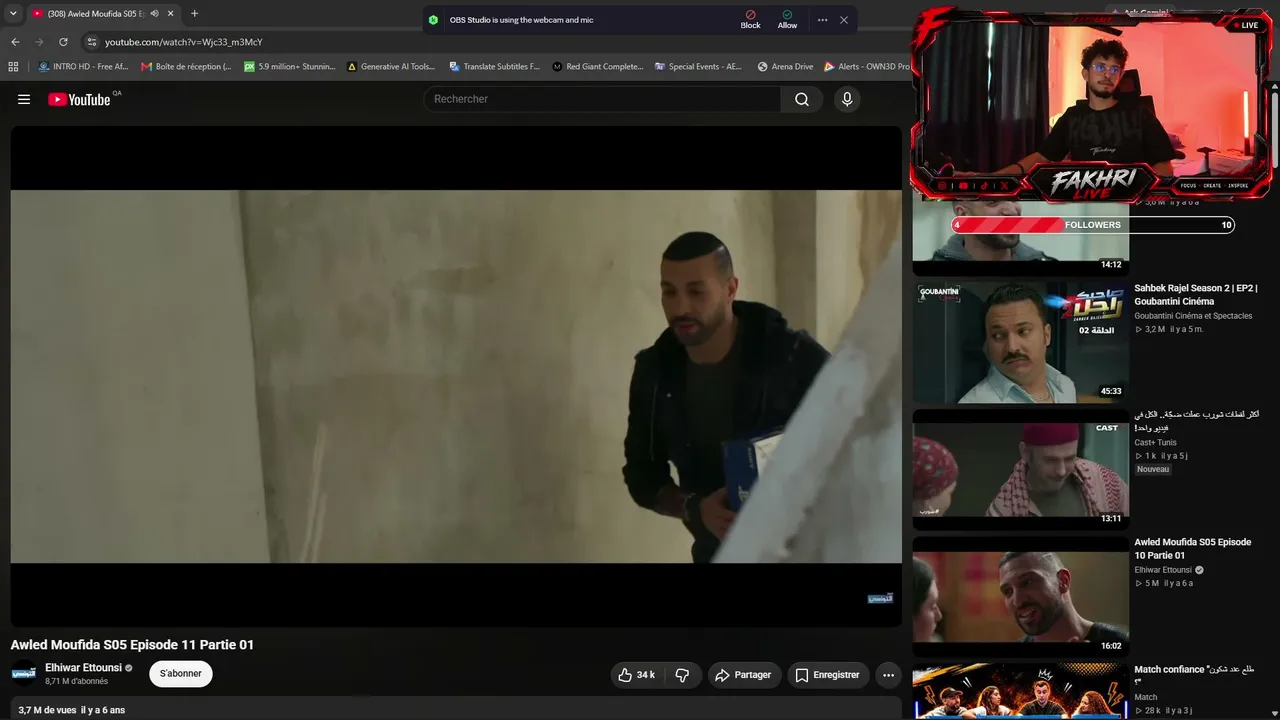
Task: Focus the Rechercher search box
Action: pos(602,99)
